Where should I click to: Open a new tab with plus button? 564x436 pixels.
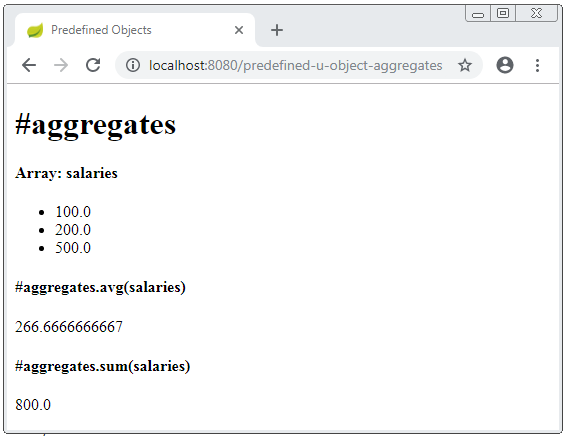click(x=277, y=30)
